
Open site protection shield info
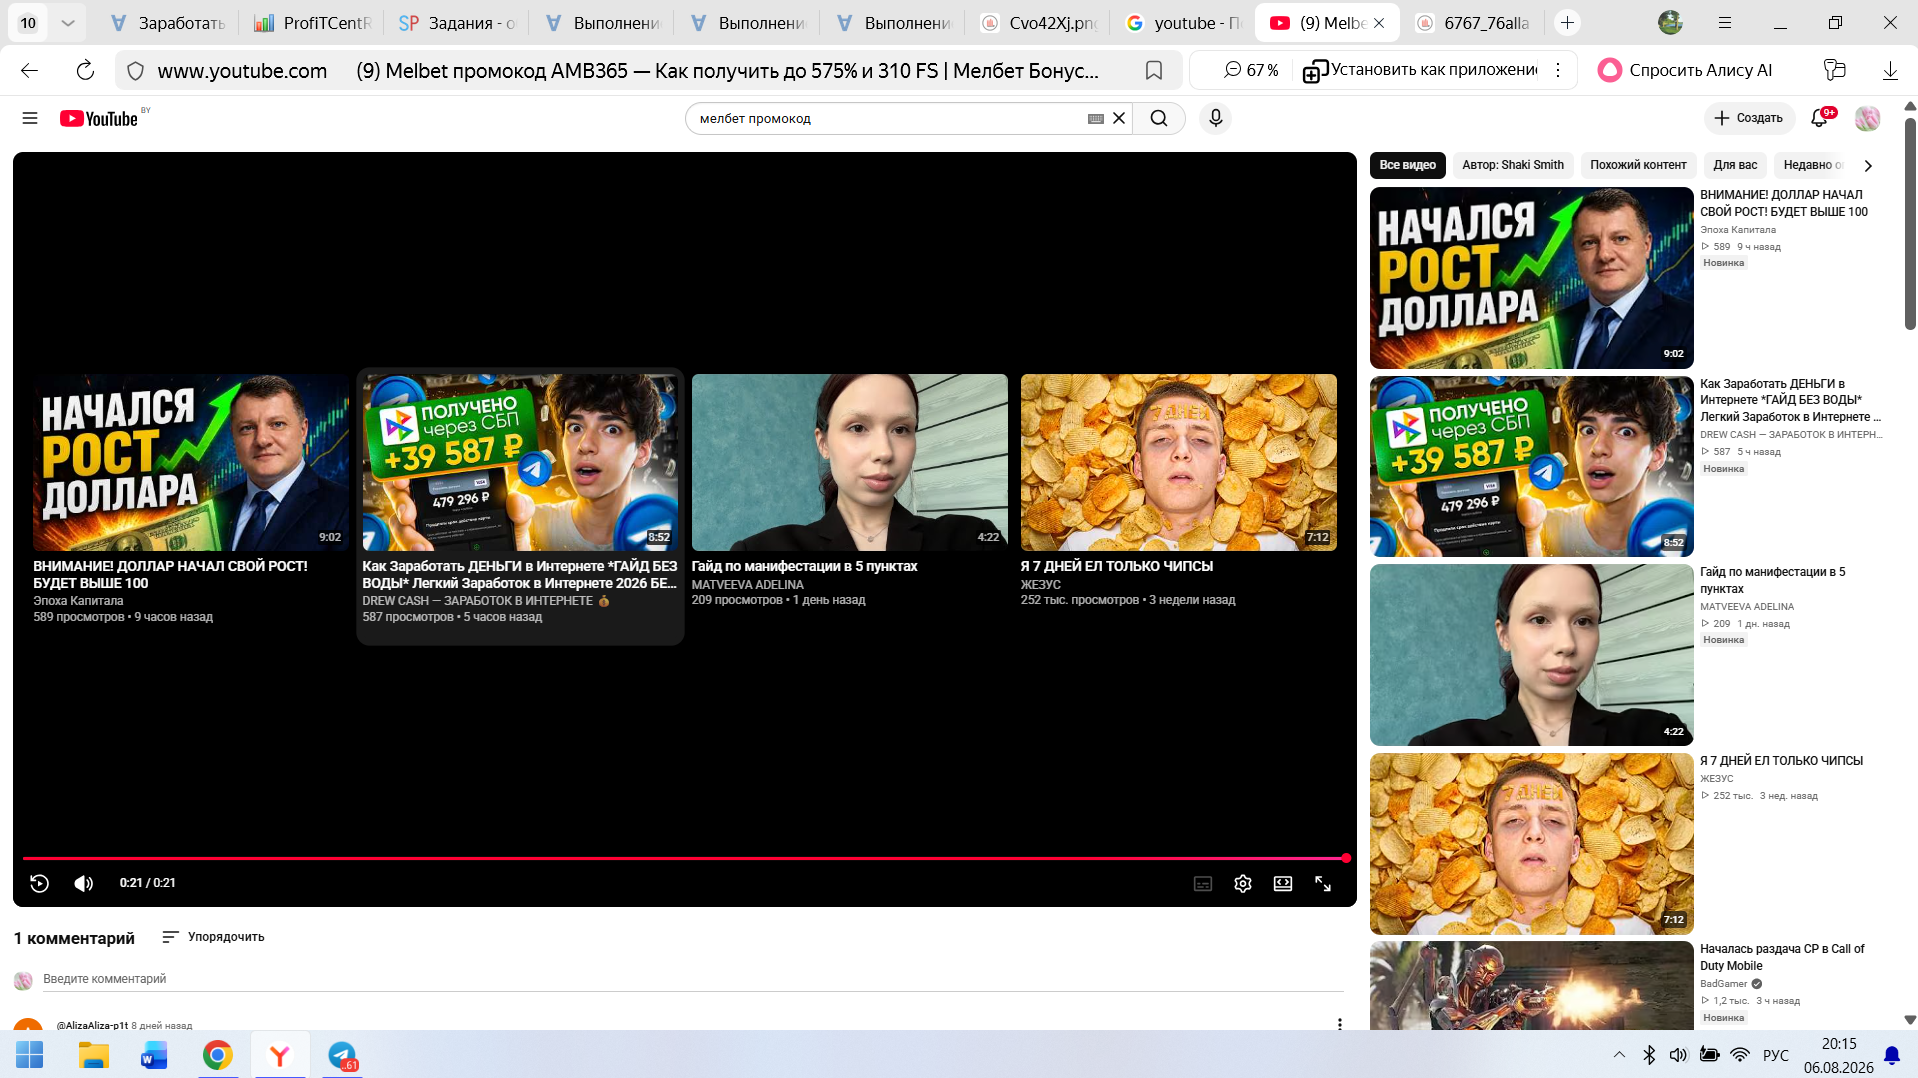point(136,70)
